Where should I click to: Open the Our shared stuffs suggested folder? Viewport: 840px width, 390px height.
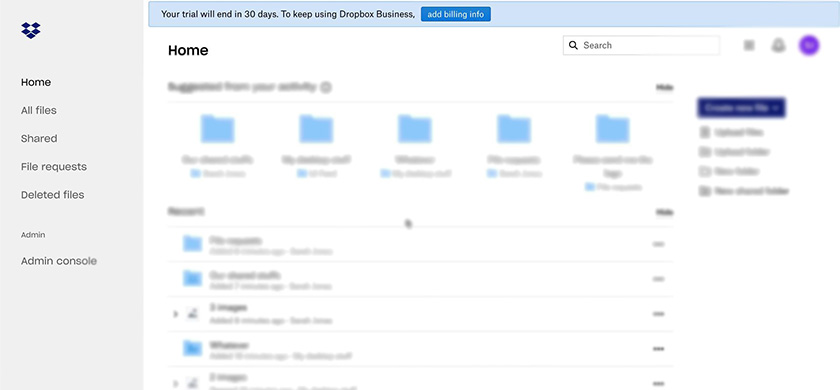[218, 129]
